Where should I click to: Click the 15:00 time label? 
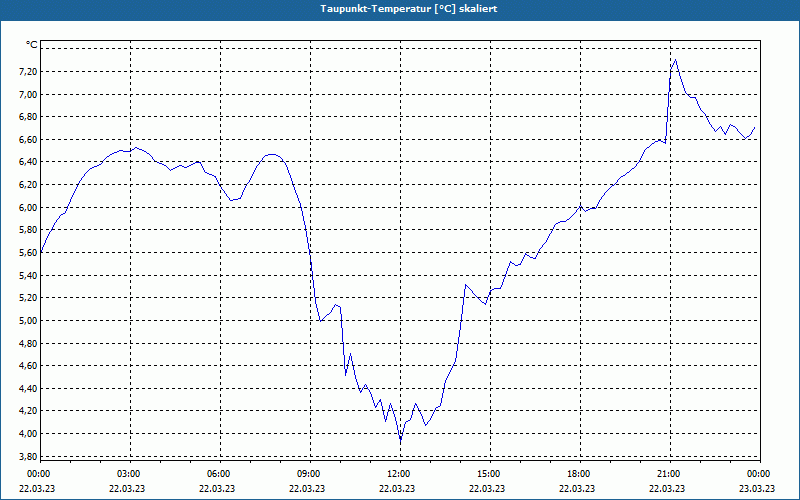[490, 474]
